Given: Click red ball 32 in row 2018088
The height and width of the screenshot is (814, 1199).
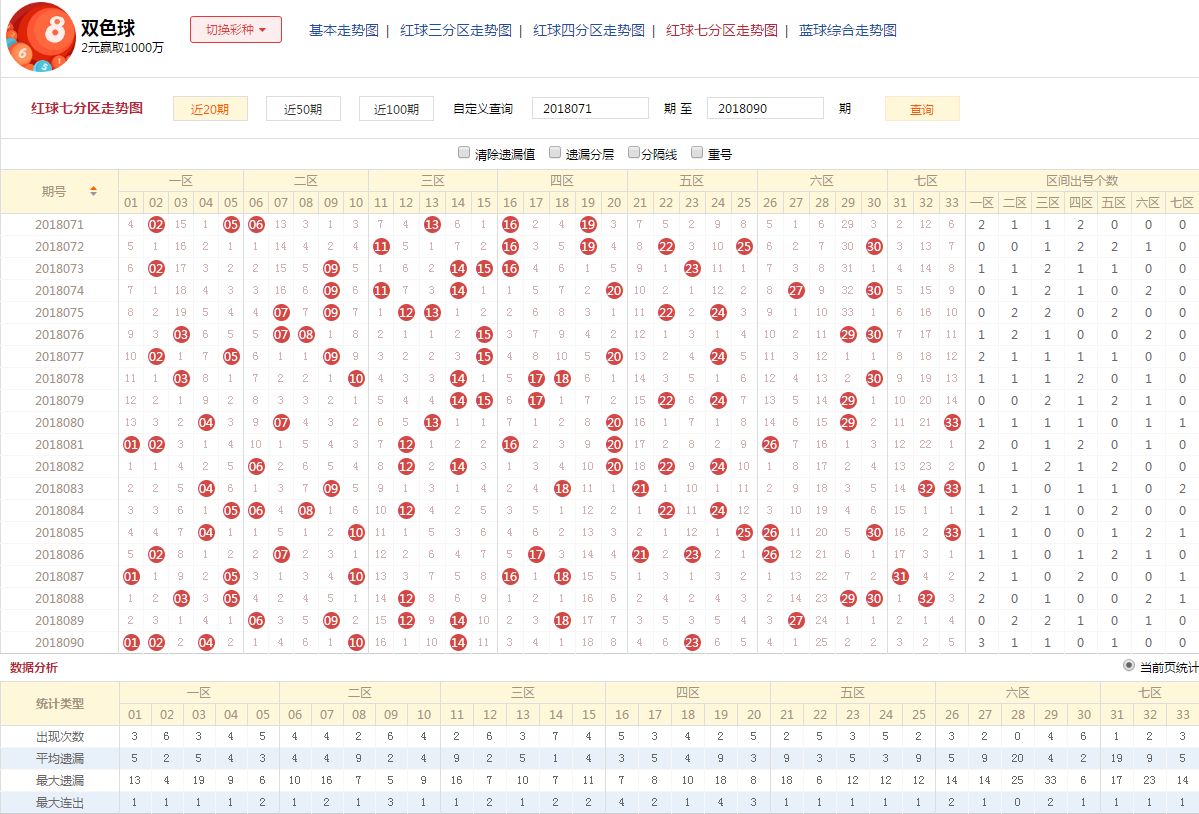Looking at the screenshot, I should pyautogui.click(x=926, y=598).
